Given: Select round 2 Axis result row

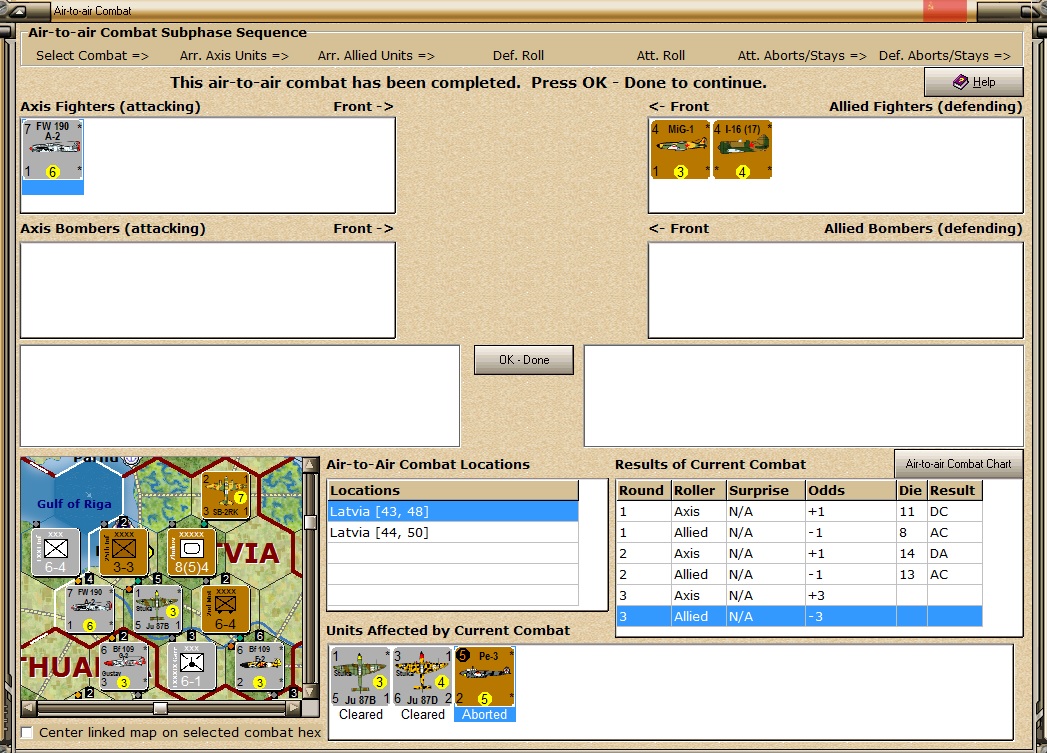Looking at the screenshot, I should [799, 553].
